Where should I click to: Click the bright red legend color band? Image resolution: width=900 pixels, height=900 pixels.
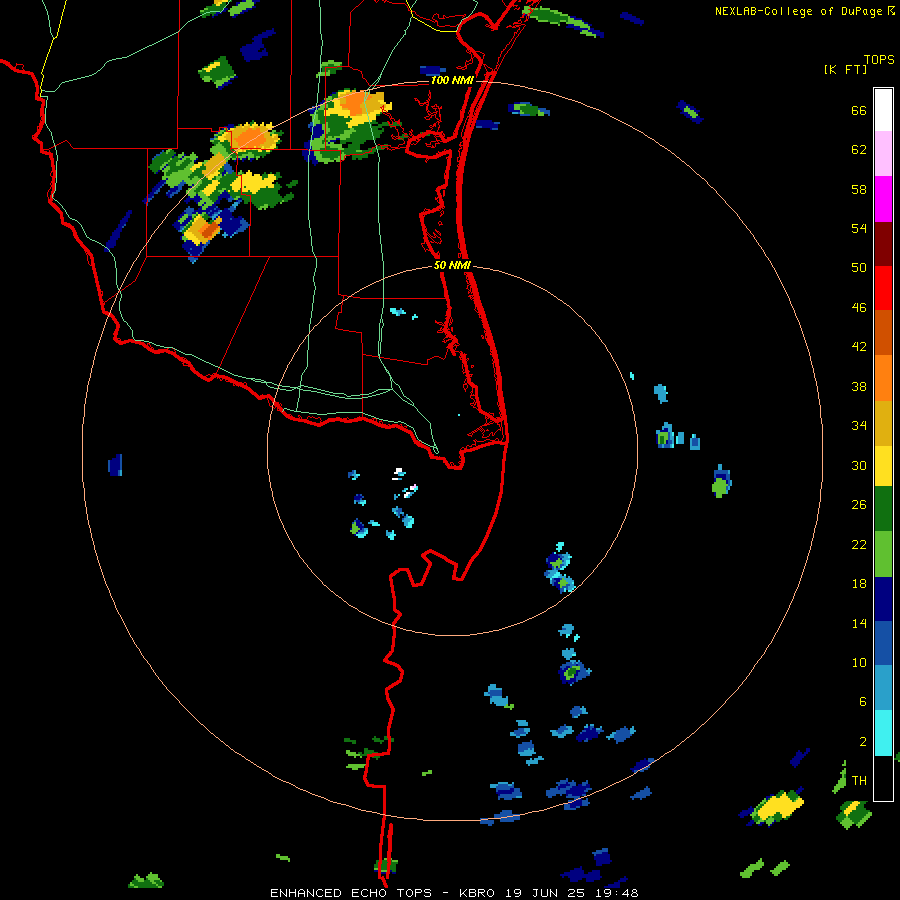[x=883, y=288]
